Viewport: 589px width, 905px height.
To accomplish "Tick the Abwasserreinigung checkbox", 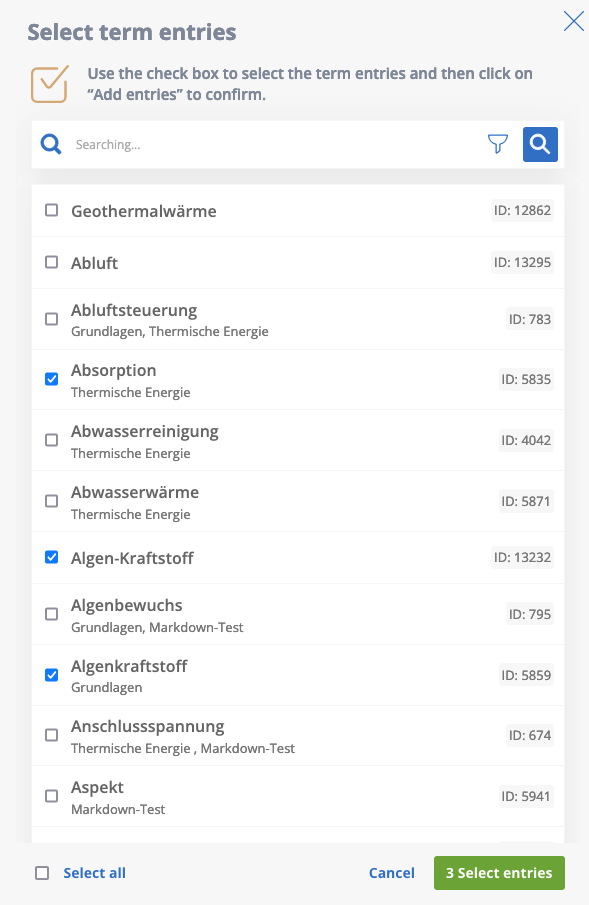I will (51, 440).
